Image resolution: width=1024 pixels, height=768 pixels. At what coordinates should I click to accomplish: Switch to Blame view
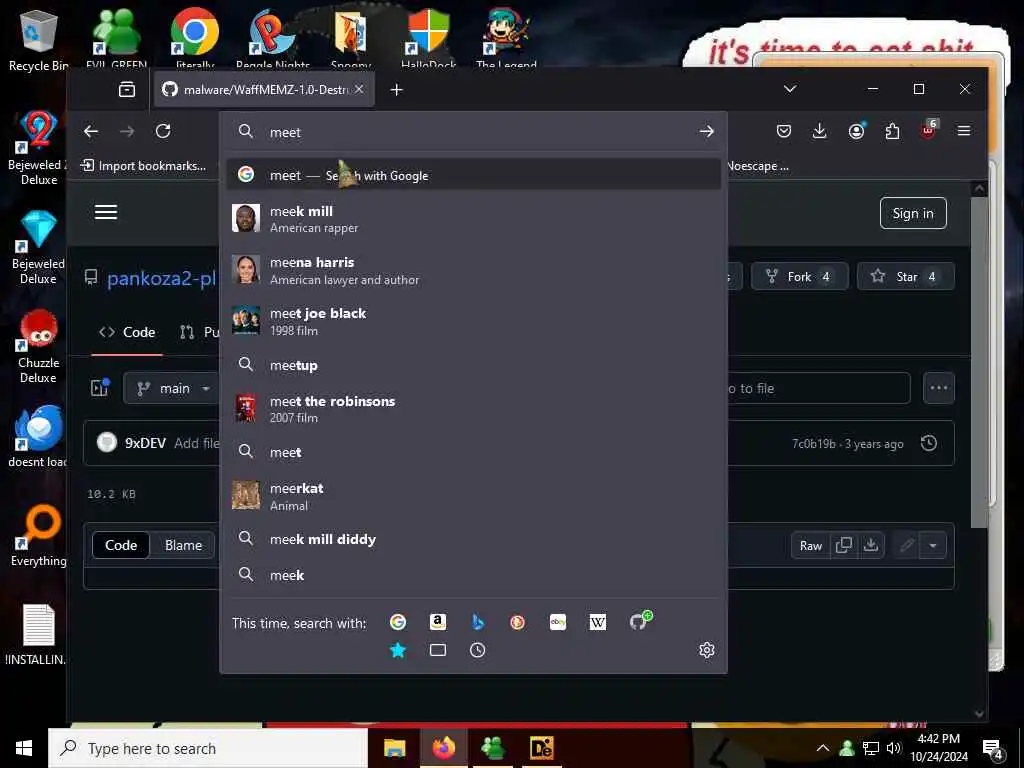pos(184,545)
